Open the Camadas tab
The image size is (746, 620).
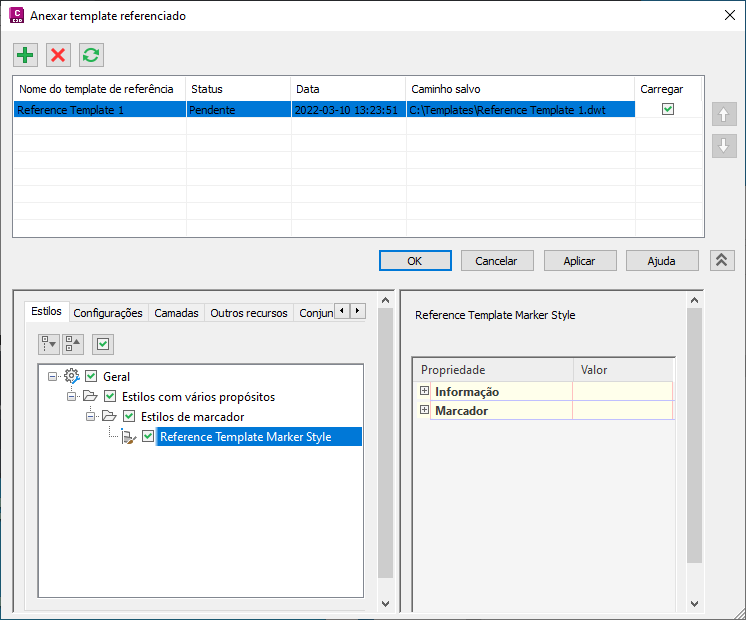tap(176, 313)
